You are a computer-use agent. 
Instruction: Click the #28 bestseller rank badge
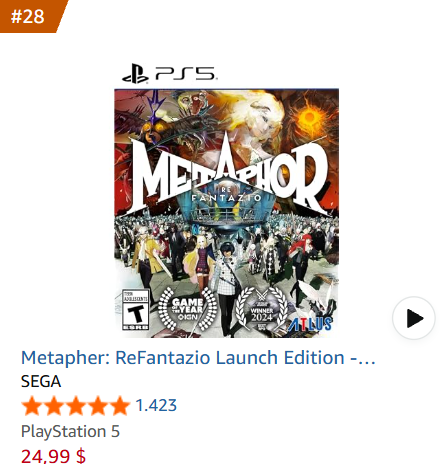click(x=28, y=16)
